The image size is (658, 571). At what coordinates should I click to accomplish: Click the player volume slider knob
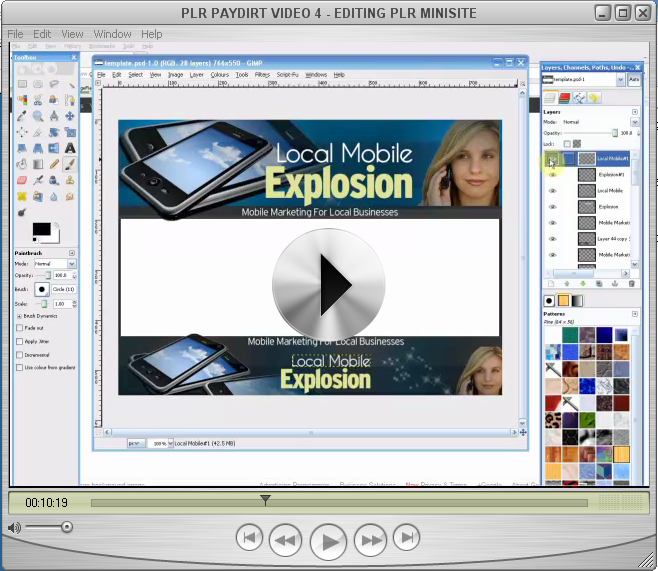(67, 527)
